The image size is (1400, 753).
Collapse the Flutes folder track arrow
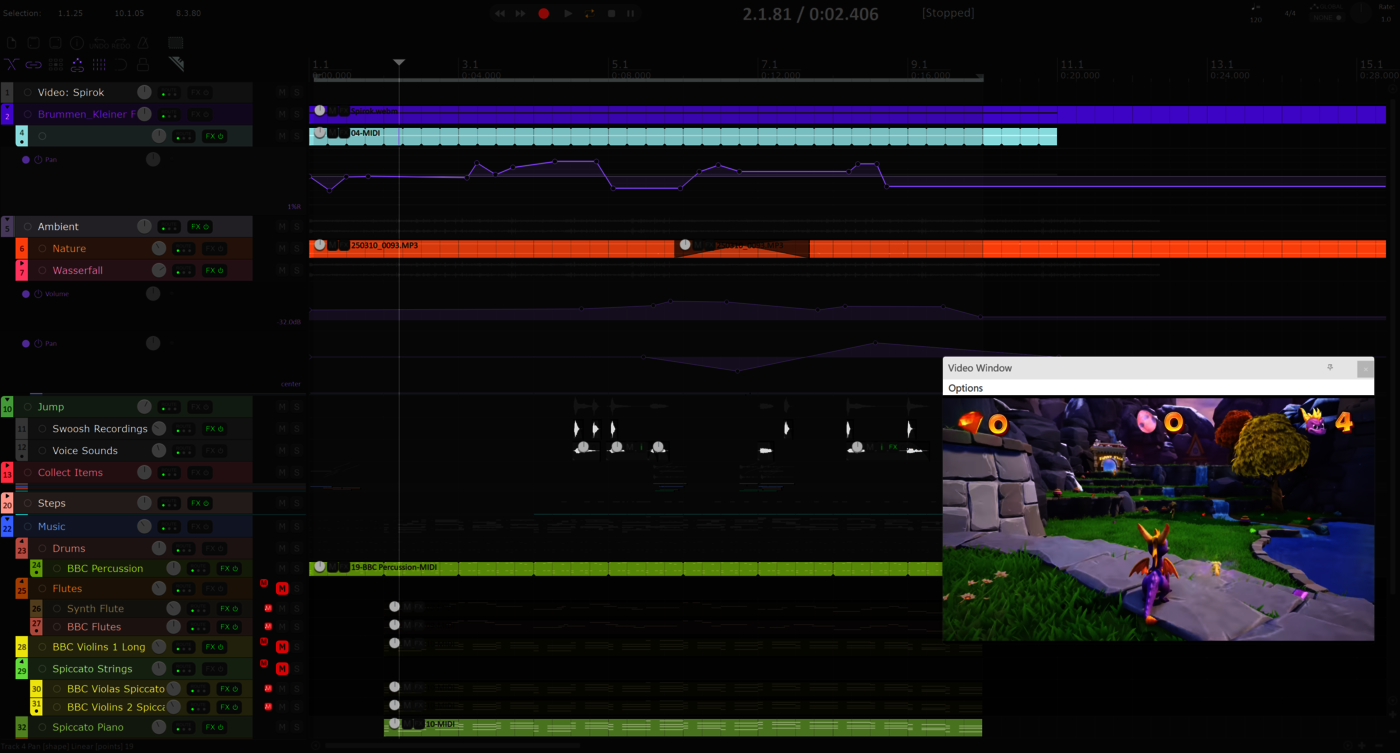pyautogui.click(x=21, y=582)
